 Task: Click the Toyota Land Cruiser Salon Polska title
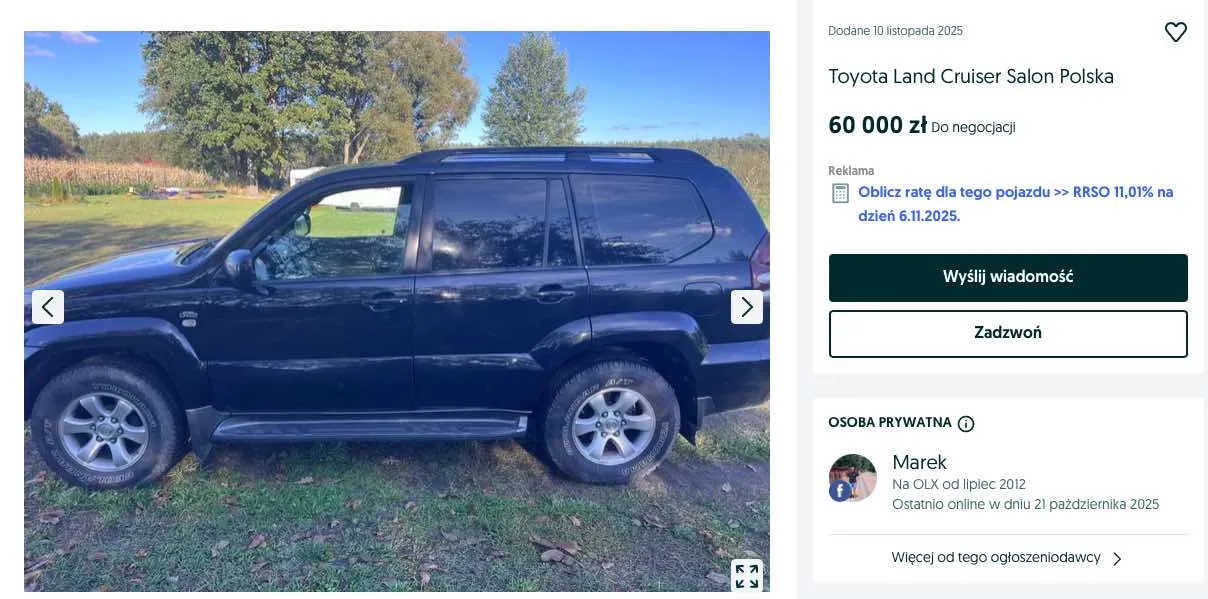coord(971,77)
